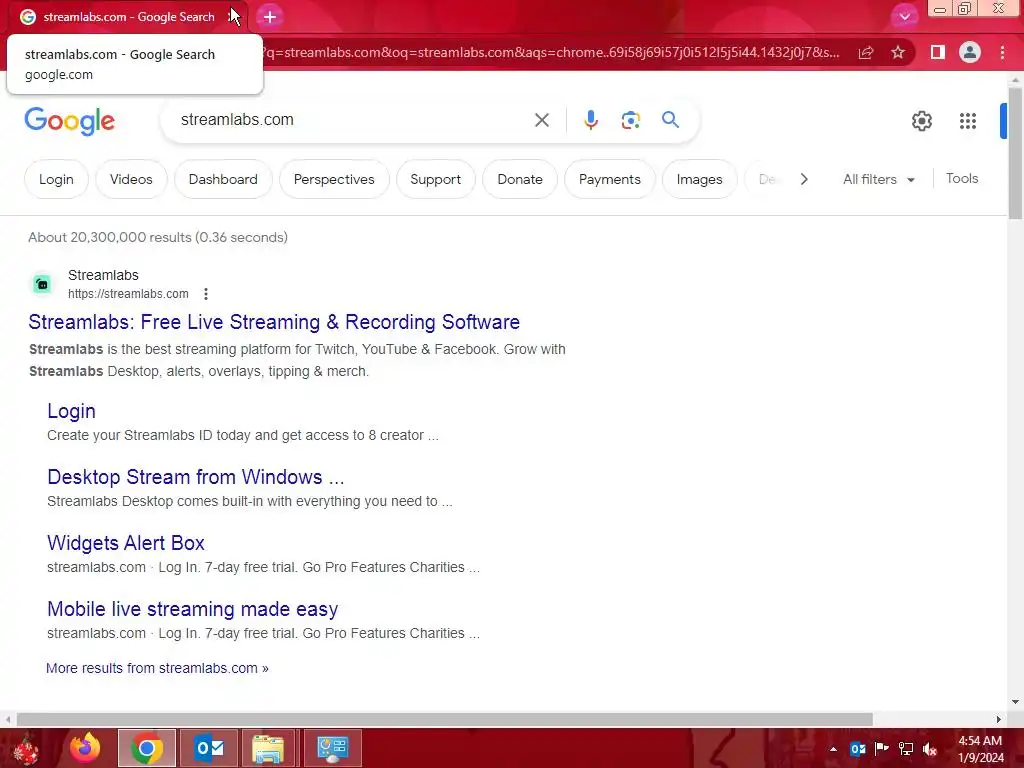
Task: Open the clock showing 4:54 AM
Action: [x=980, y=749]
